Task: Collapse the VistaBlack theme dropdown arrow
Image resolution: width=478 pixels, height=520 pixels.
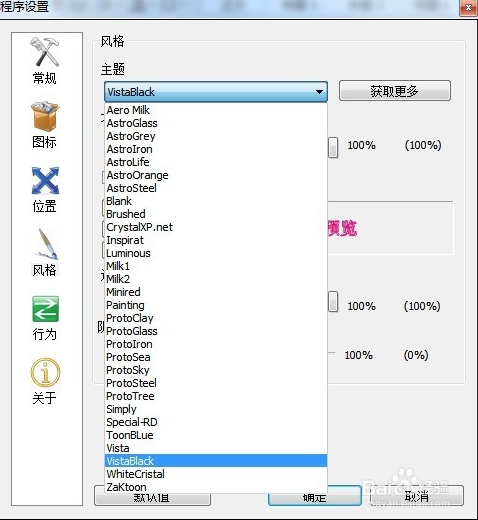Action: [x=319, y=92]
